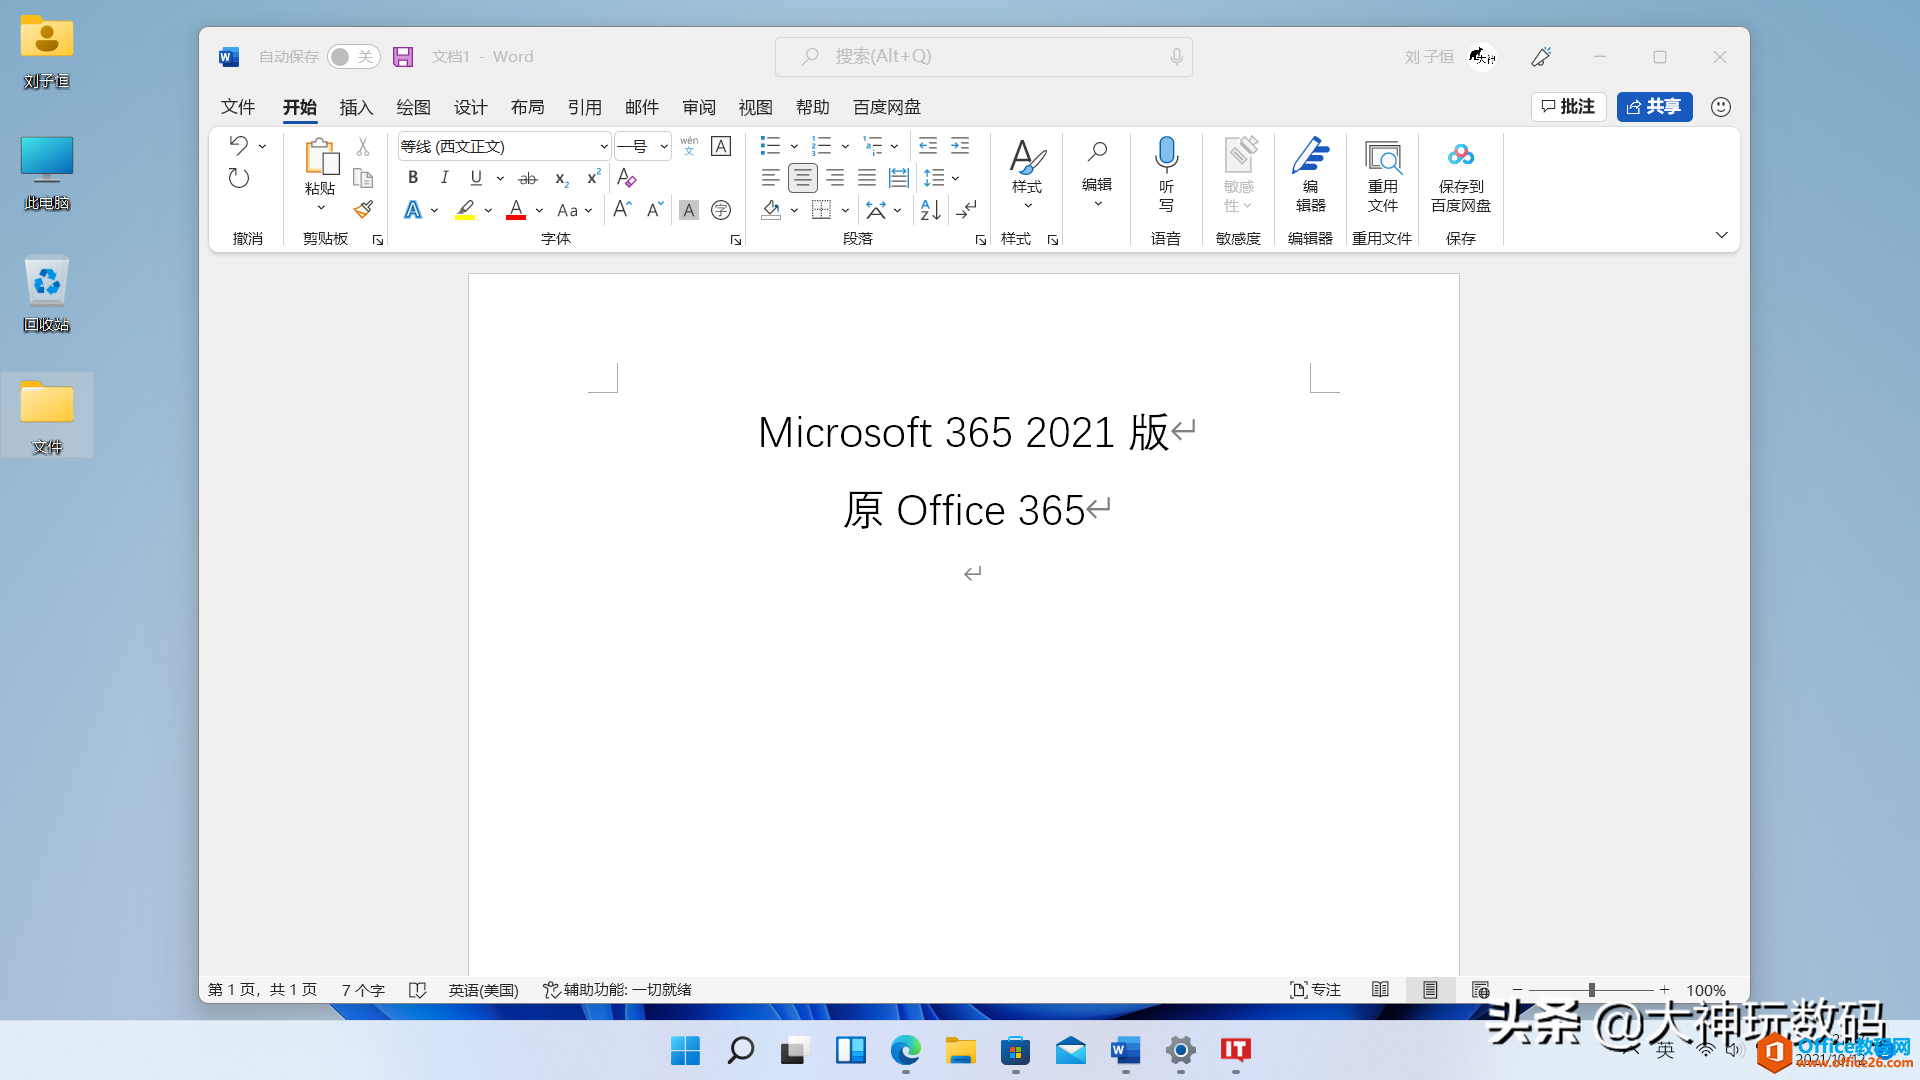Toggle auto-save switch on ribbon
This screenshot has height=1080, width=1920.
tap(351, 57)
